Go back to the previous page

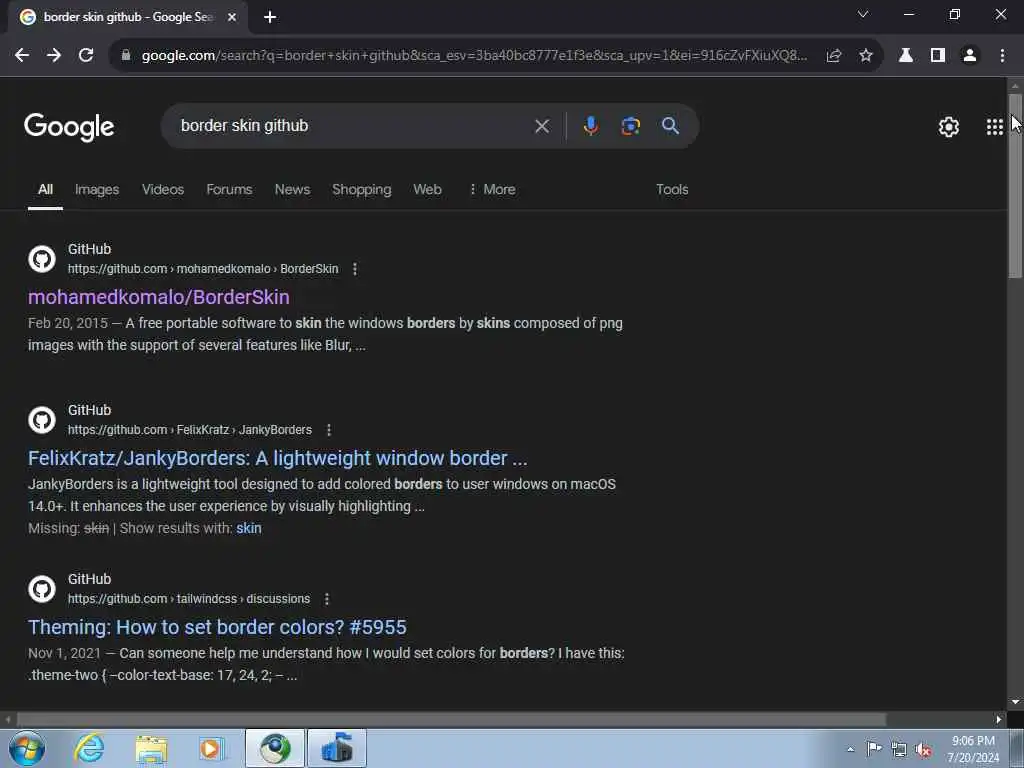(x=22, y=56)
